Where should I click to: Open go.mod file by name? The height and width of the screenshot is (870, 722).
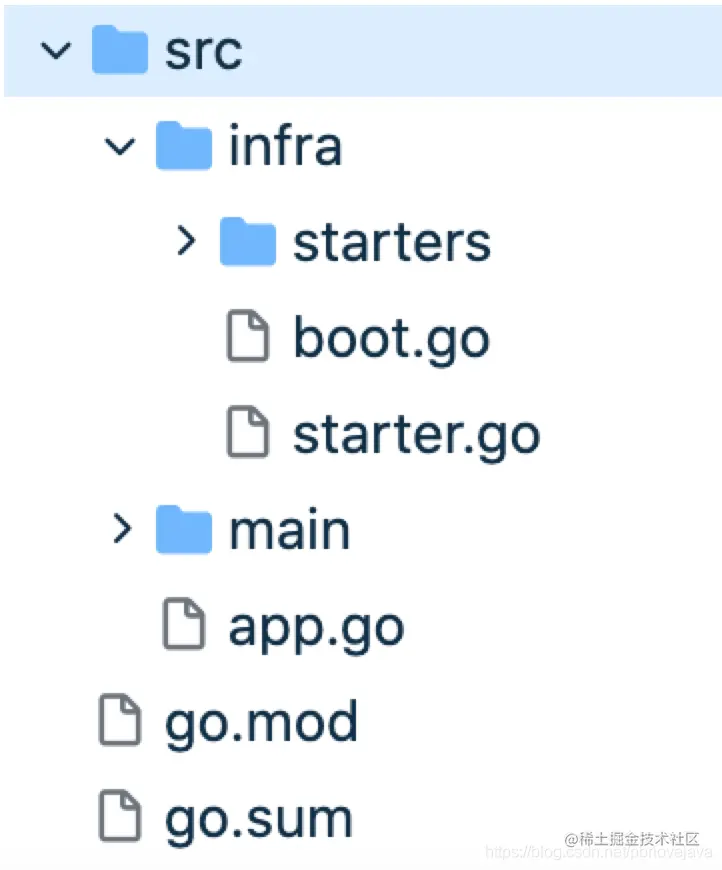point(261,722)
